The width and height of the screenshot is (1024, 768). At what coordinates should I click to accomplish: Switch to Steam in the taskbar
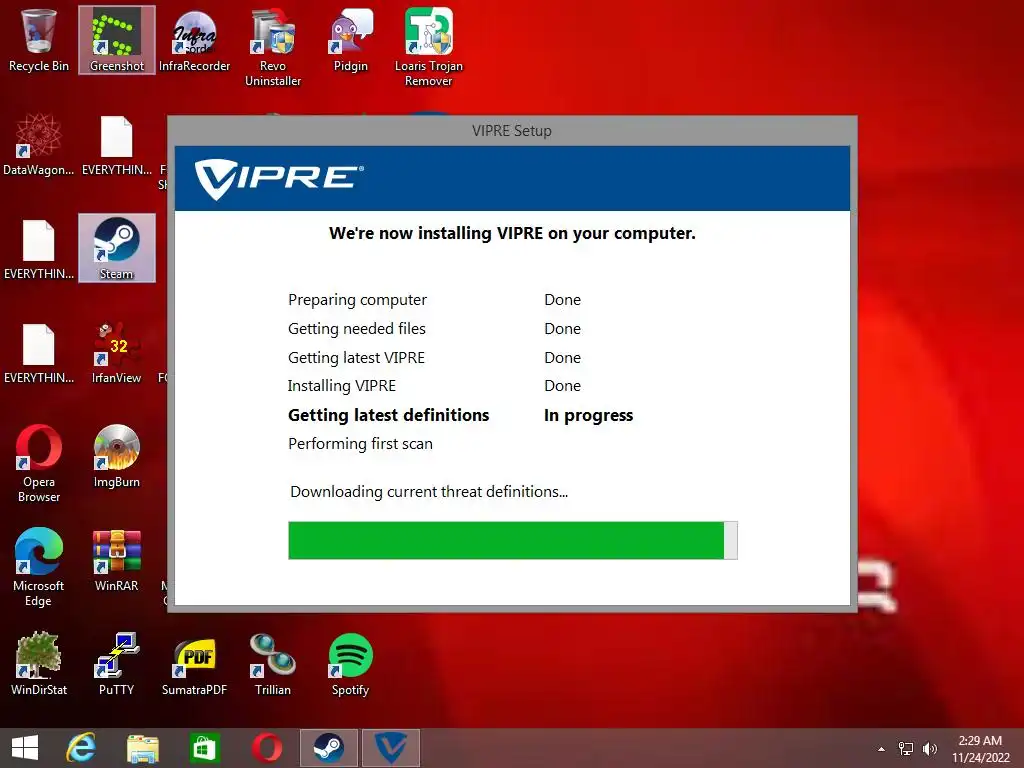(328, 748)
